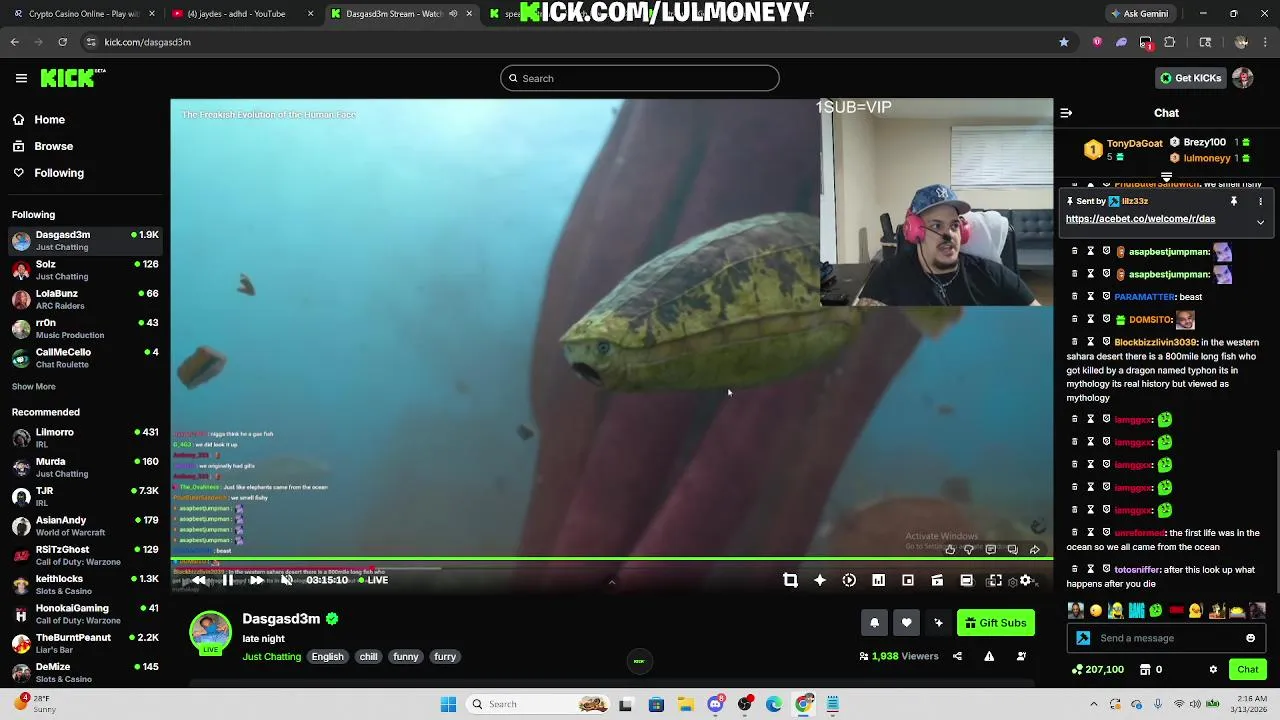
Task: Turn on notifications bell for Dasgasd3m
Action: coord(874,623)
